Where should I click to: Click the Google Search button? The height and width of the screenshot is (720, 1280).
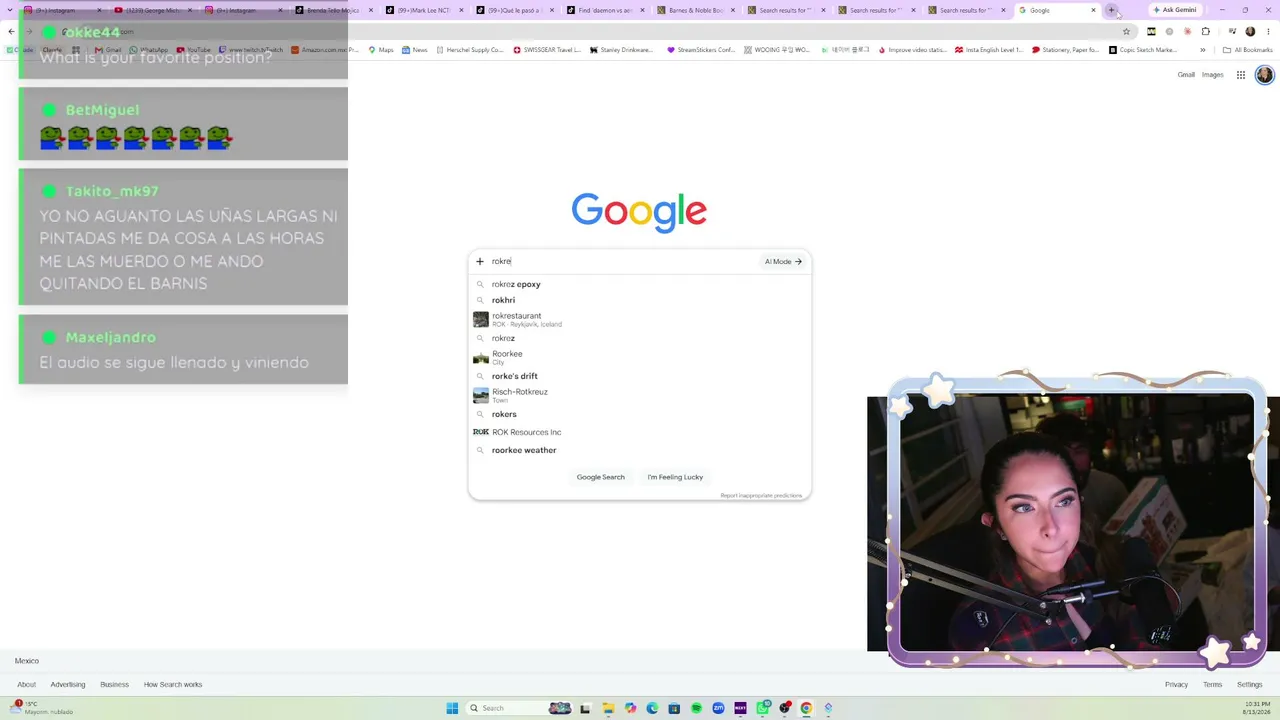(600, 477)
